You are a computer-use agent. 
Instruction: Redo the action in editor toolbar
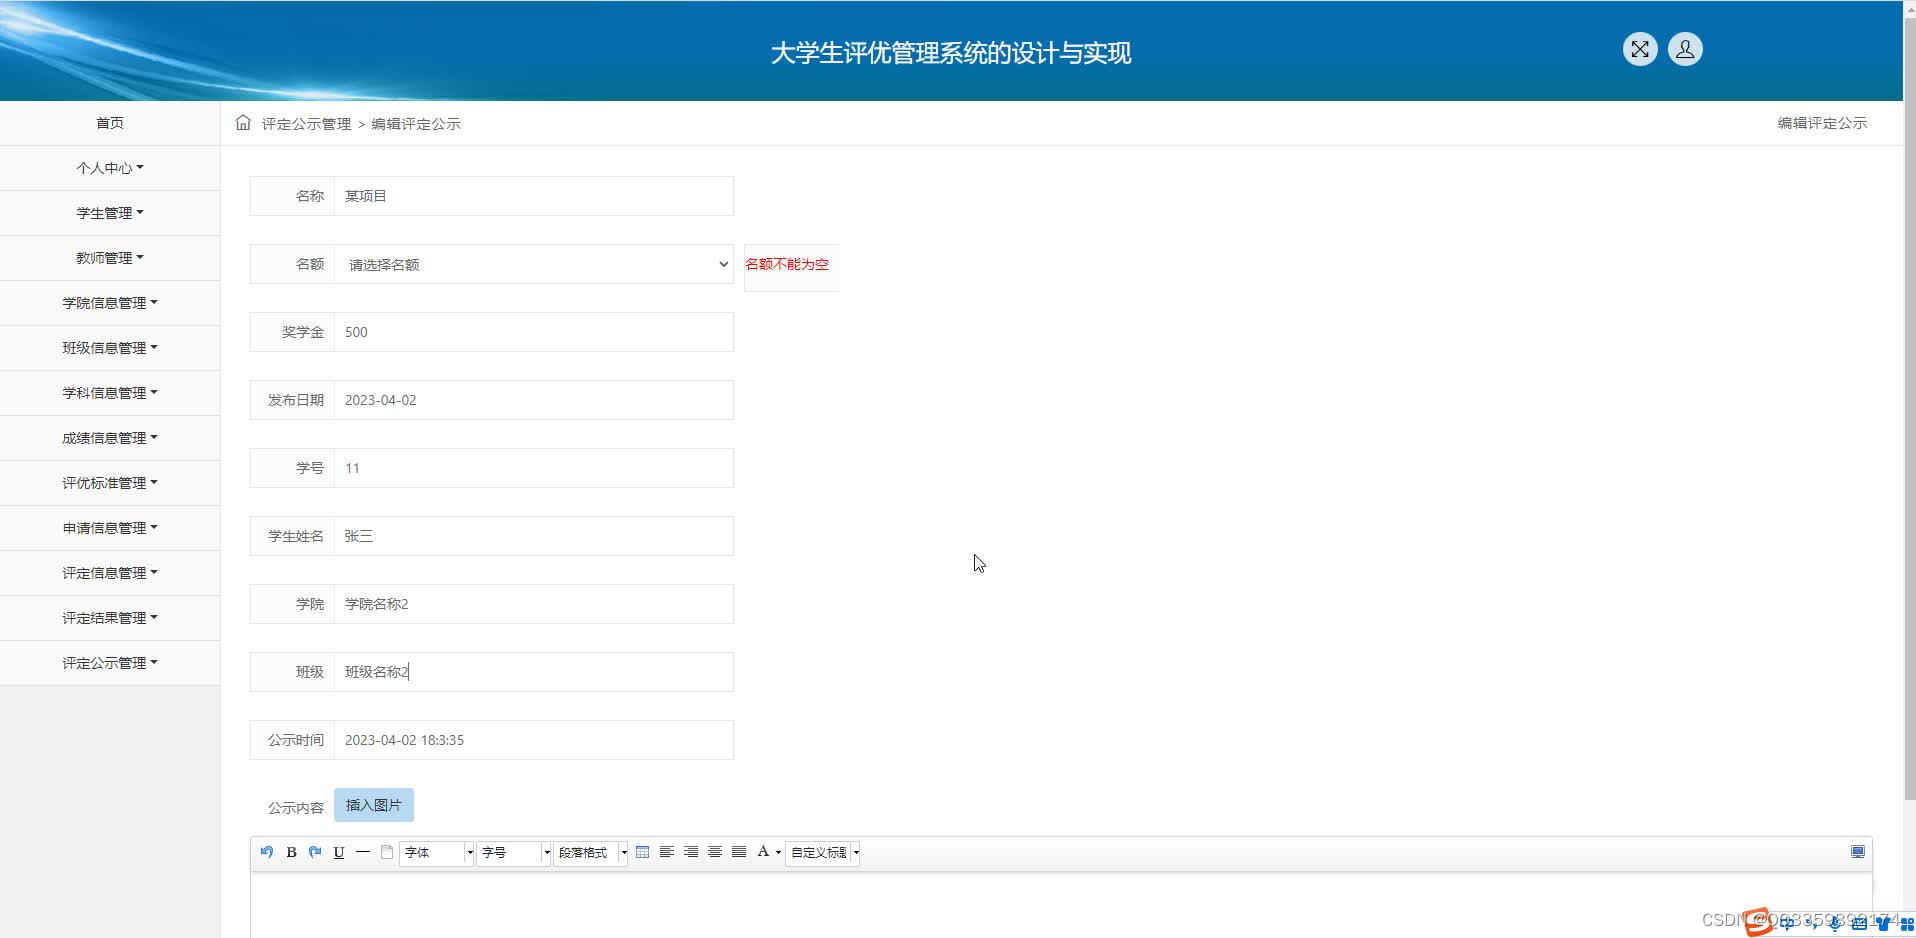click(x=315, y=852)
